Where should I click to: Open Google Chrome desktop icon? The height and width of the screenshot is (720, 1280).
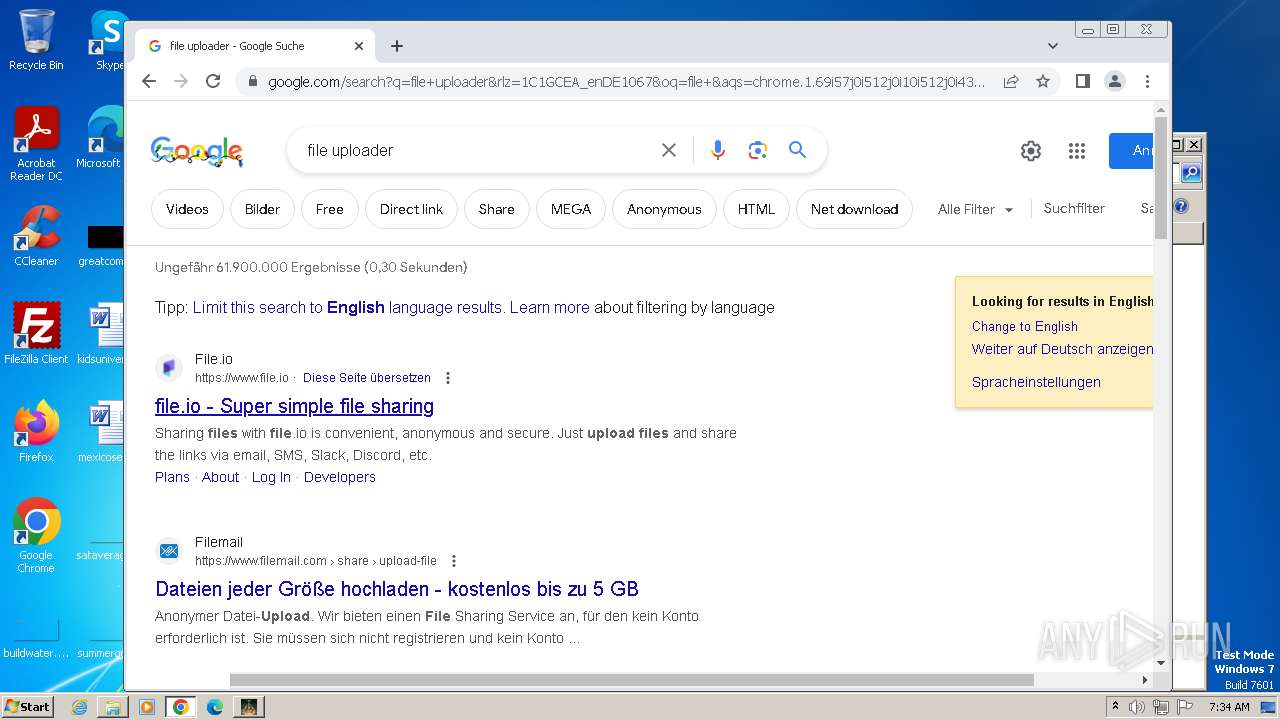pyautogui.click(x=36, y=536)
